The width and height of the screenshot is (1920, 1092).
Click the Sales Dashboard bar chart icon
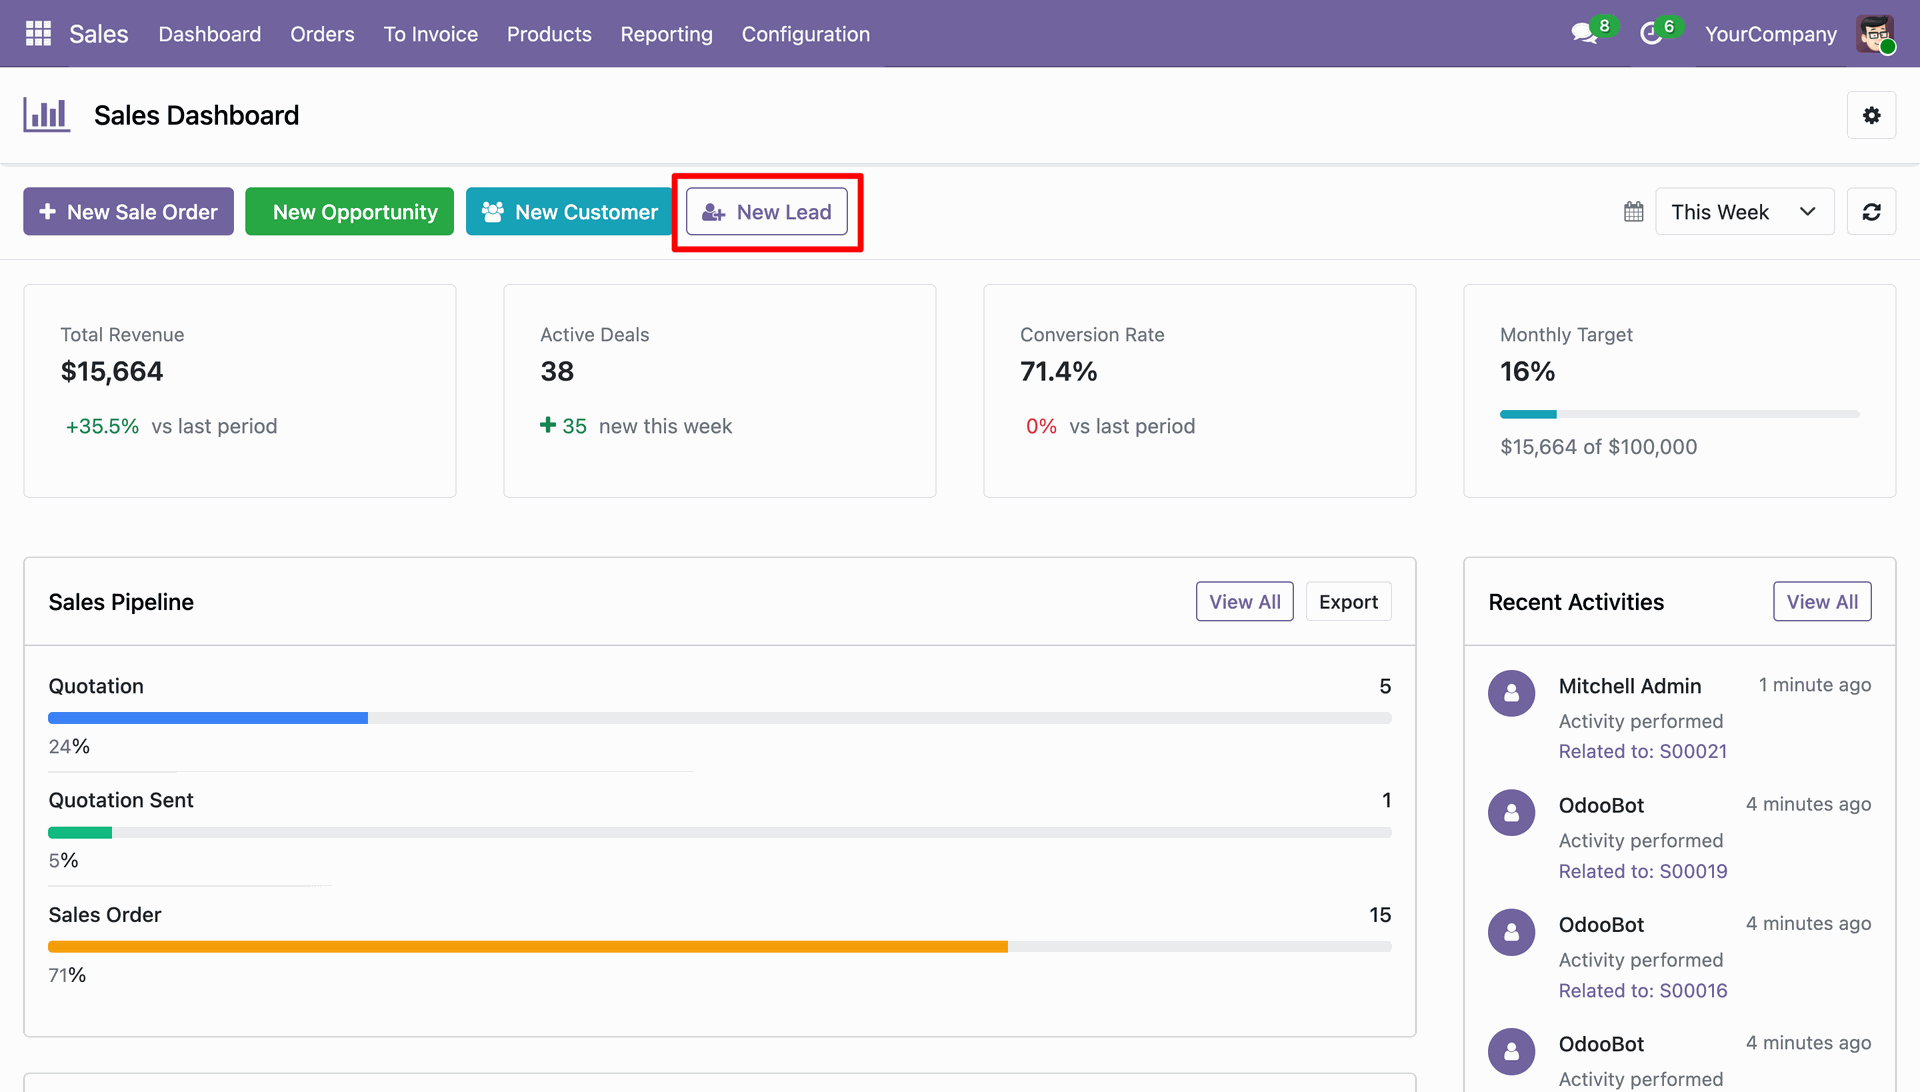pos(47,115)
